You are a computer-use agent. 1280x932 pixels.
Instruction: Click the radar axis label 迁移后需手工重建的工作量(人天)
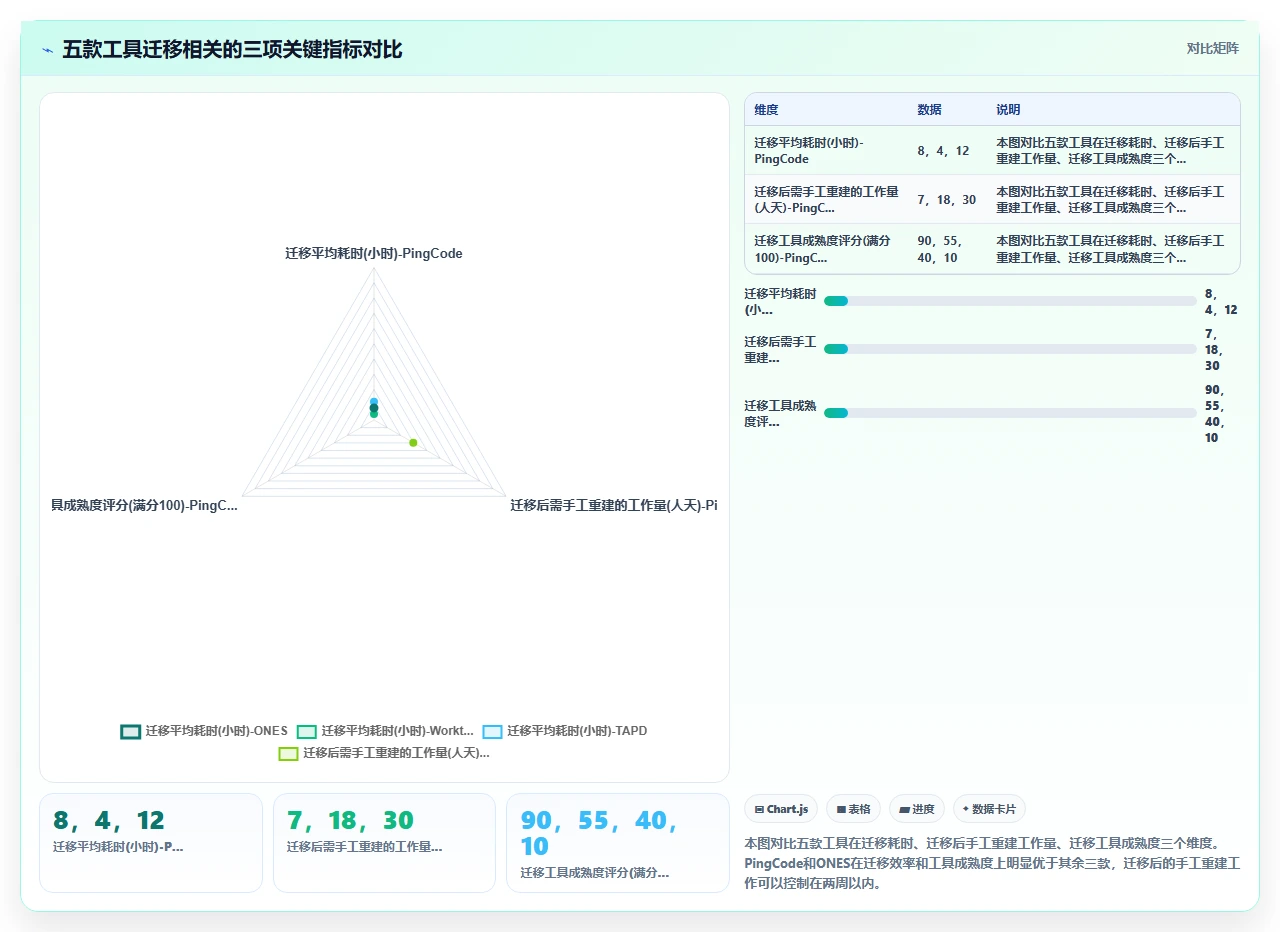pyautogui.click(x=614, y=506)
